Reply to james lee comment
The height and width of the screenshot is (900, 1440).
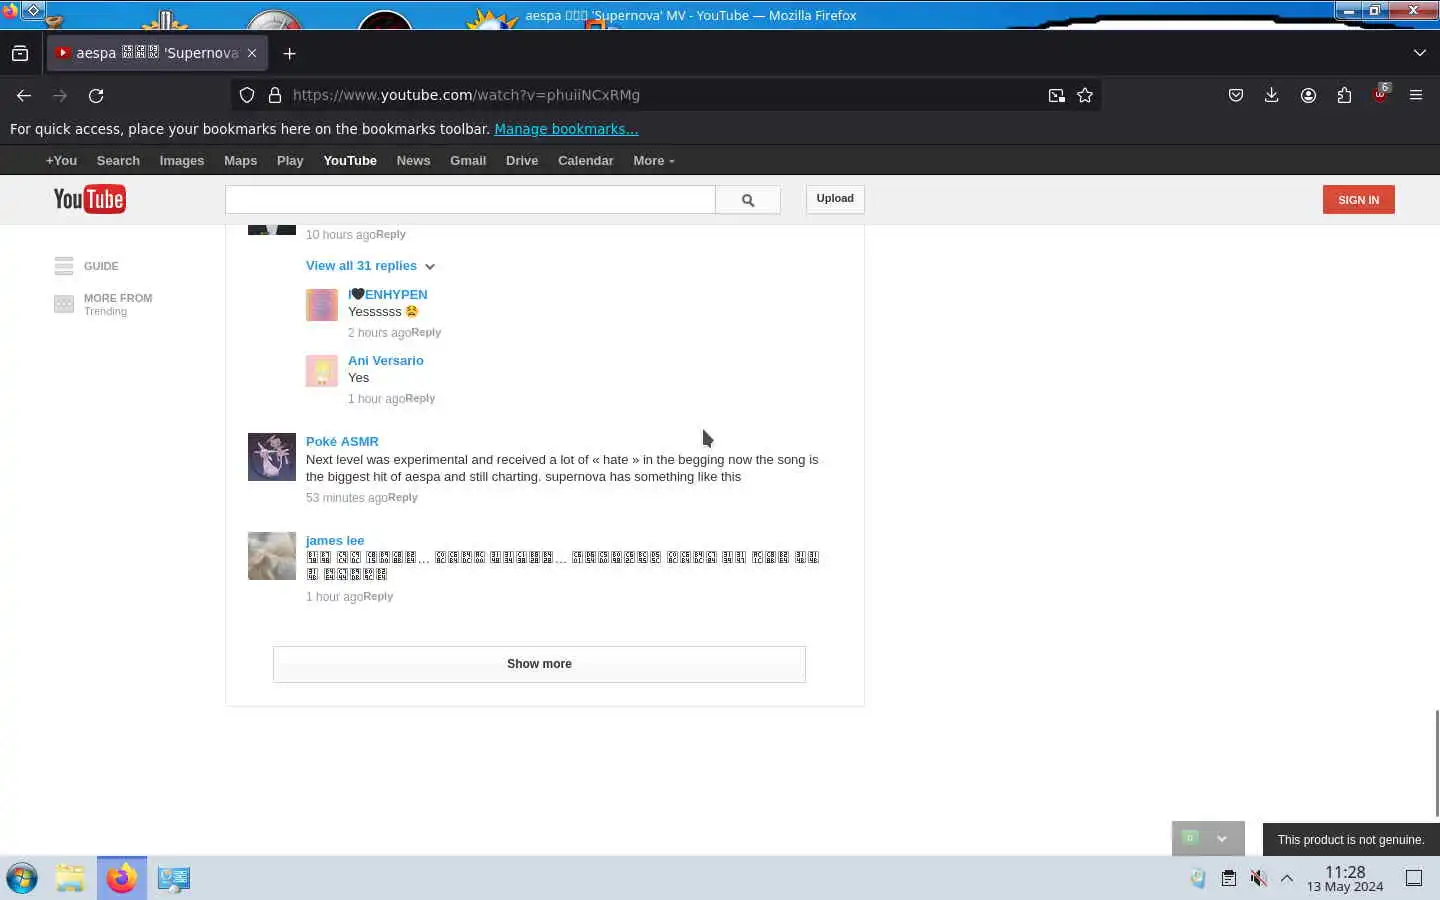(378, 596)
